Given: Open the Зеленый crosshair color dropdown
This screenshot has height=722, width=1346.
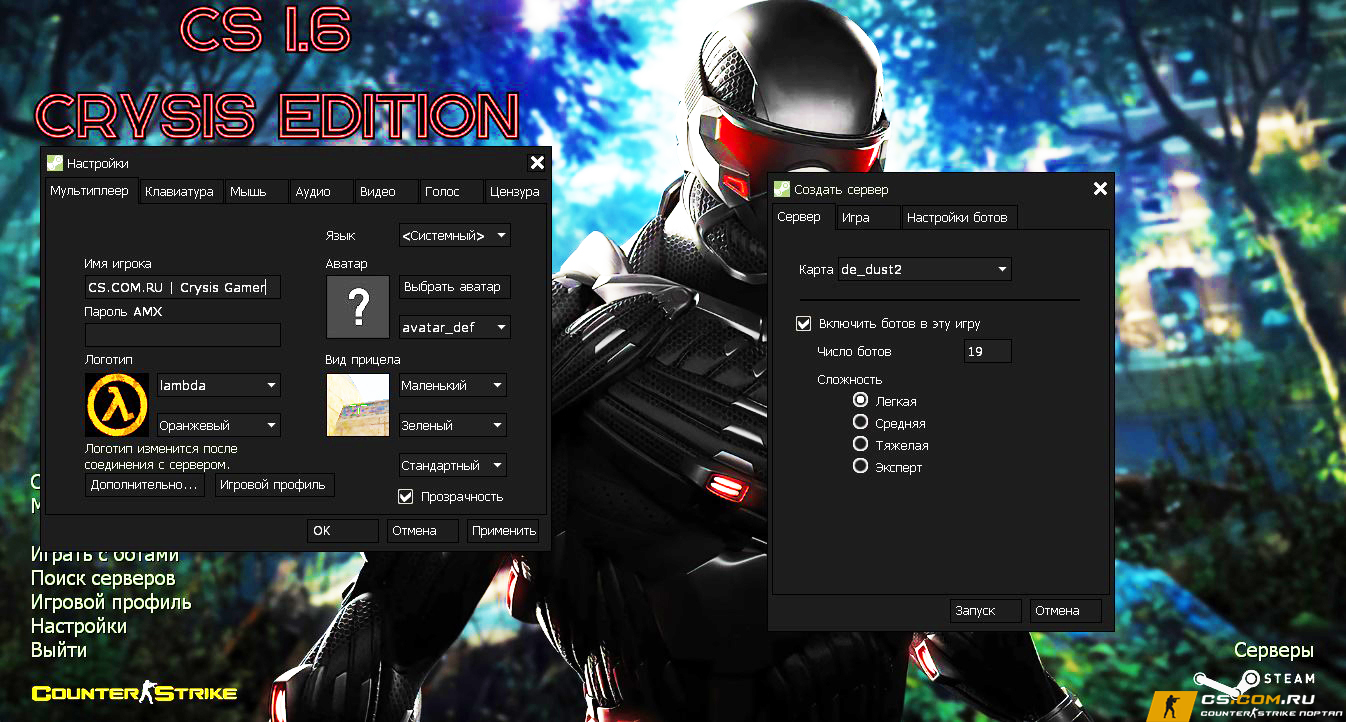Looking at the screenshot, I should click(x=453, y=425).
